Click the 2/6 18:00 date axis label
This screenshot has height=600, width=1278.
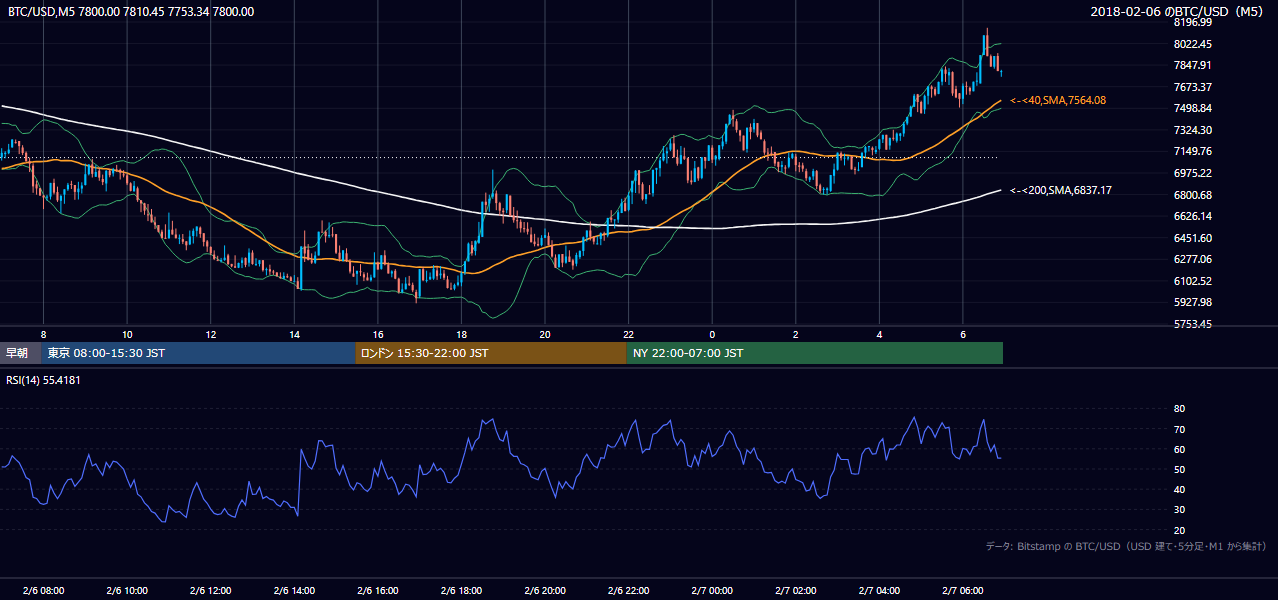[x=461, y=590]
